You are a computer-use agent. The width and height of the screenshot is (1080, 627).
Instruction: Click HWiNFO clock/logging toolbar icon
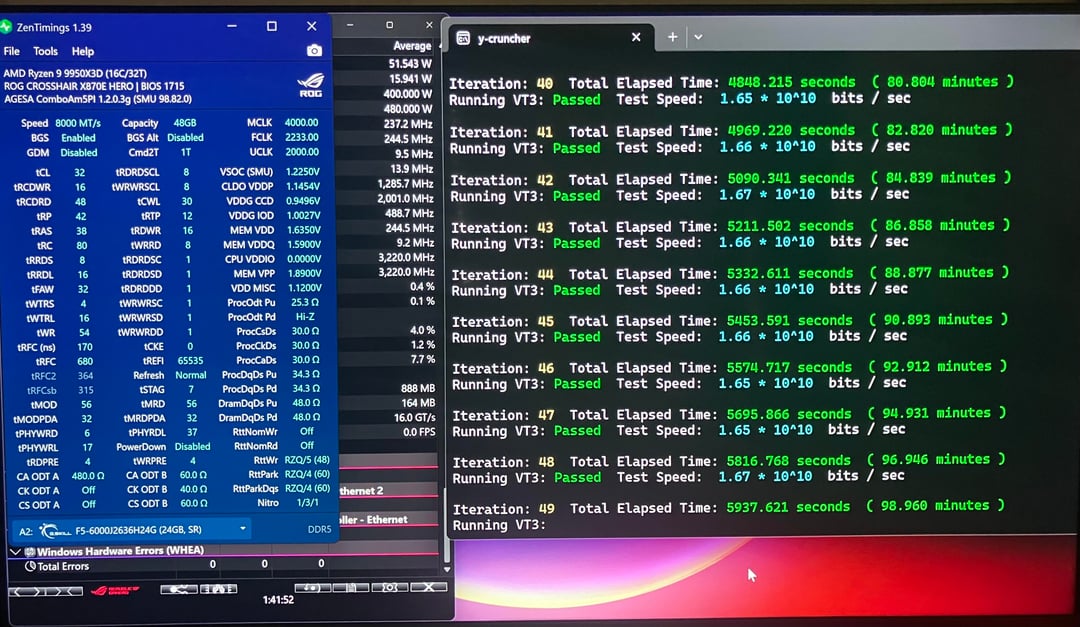218,589
